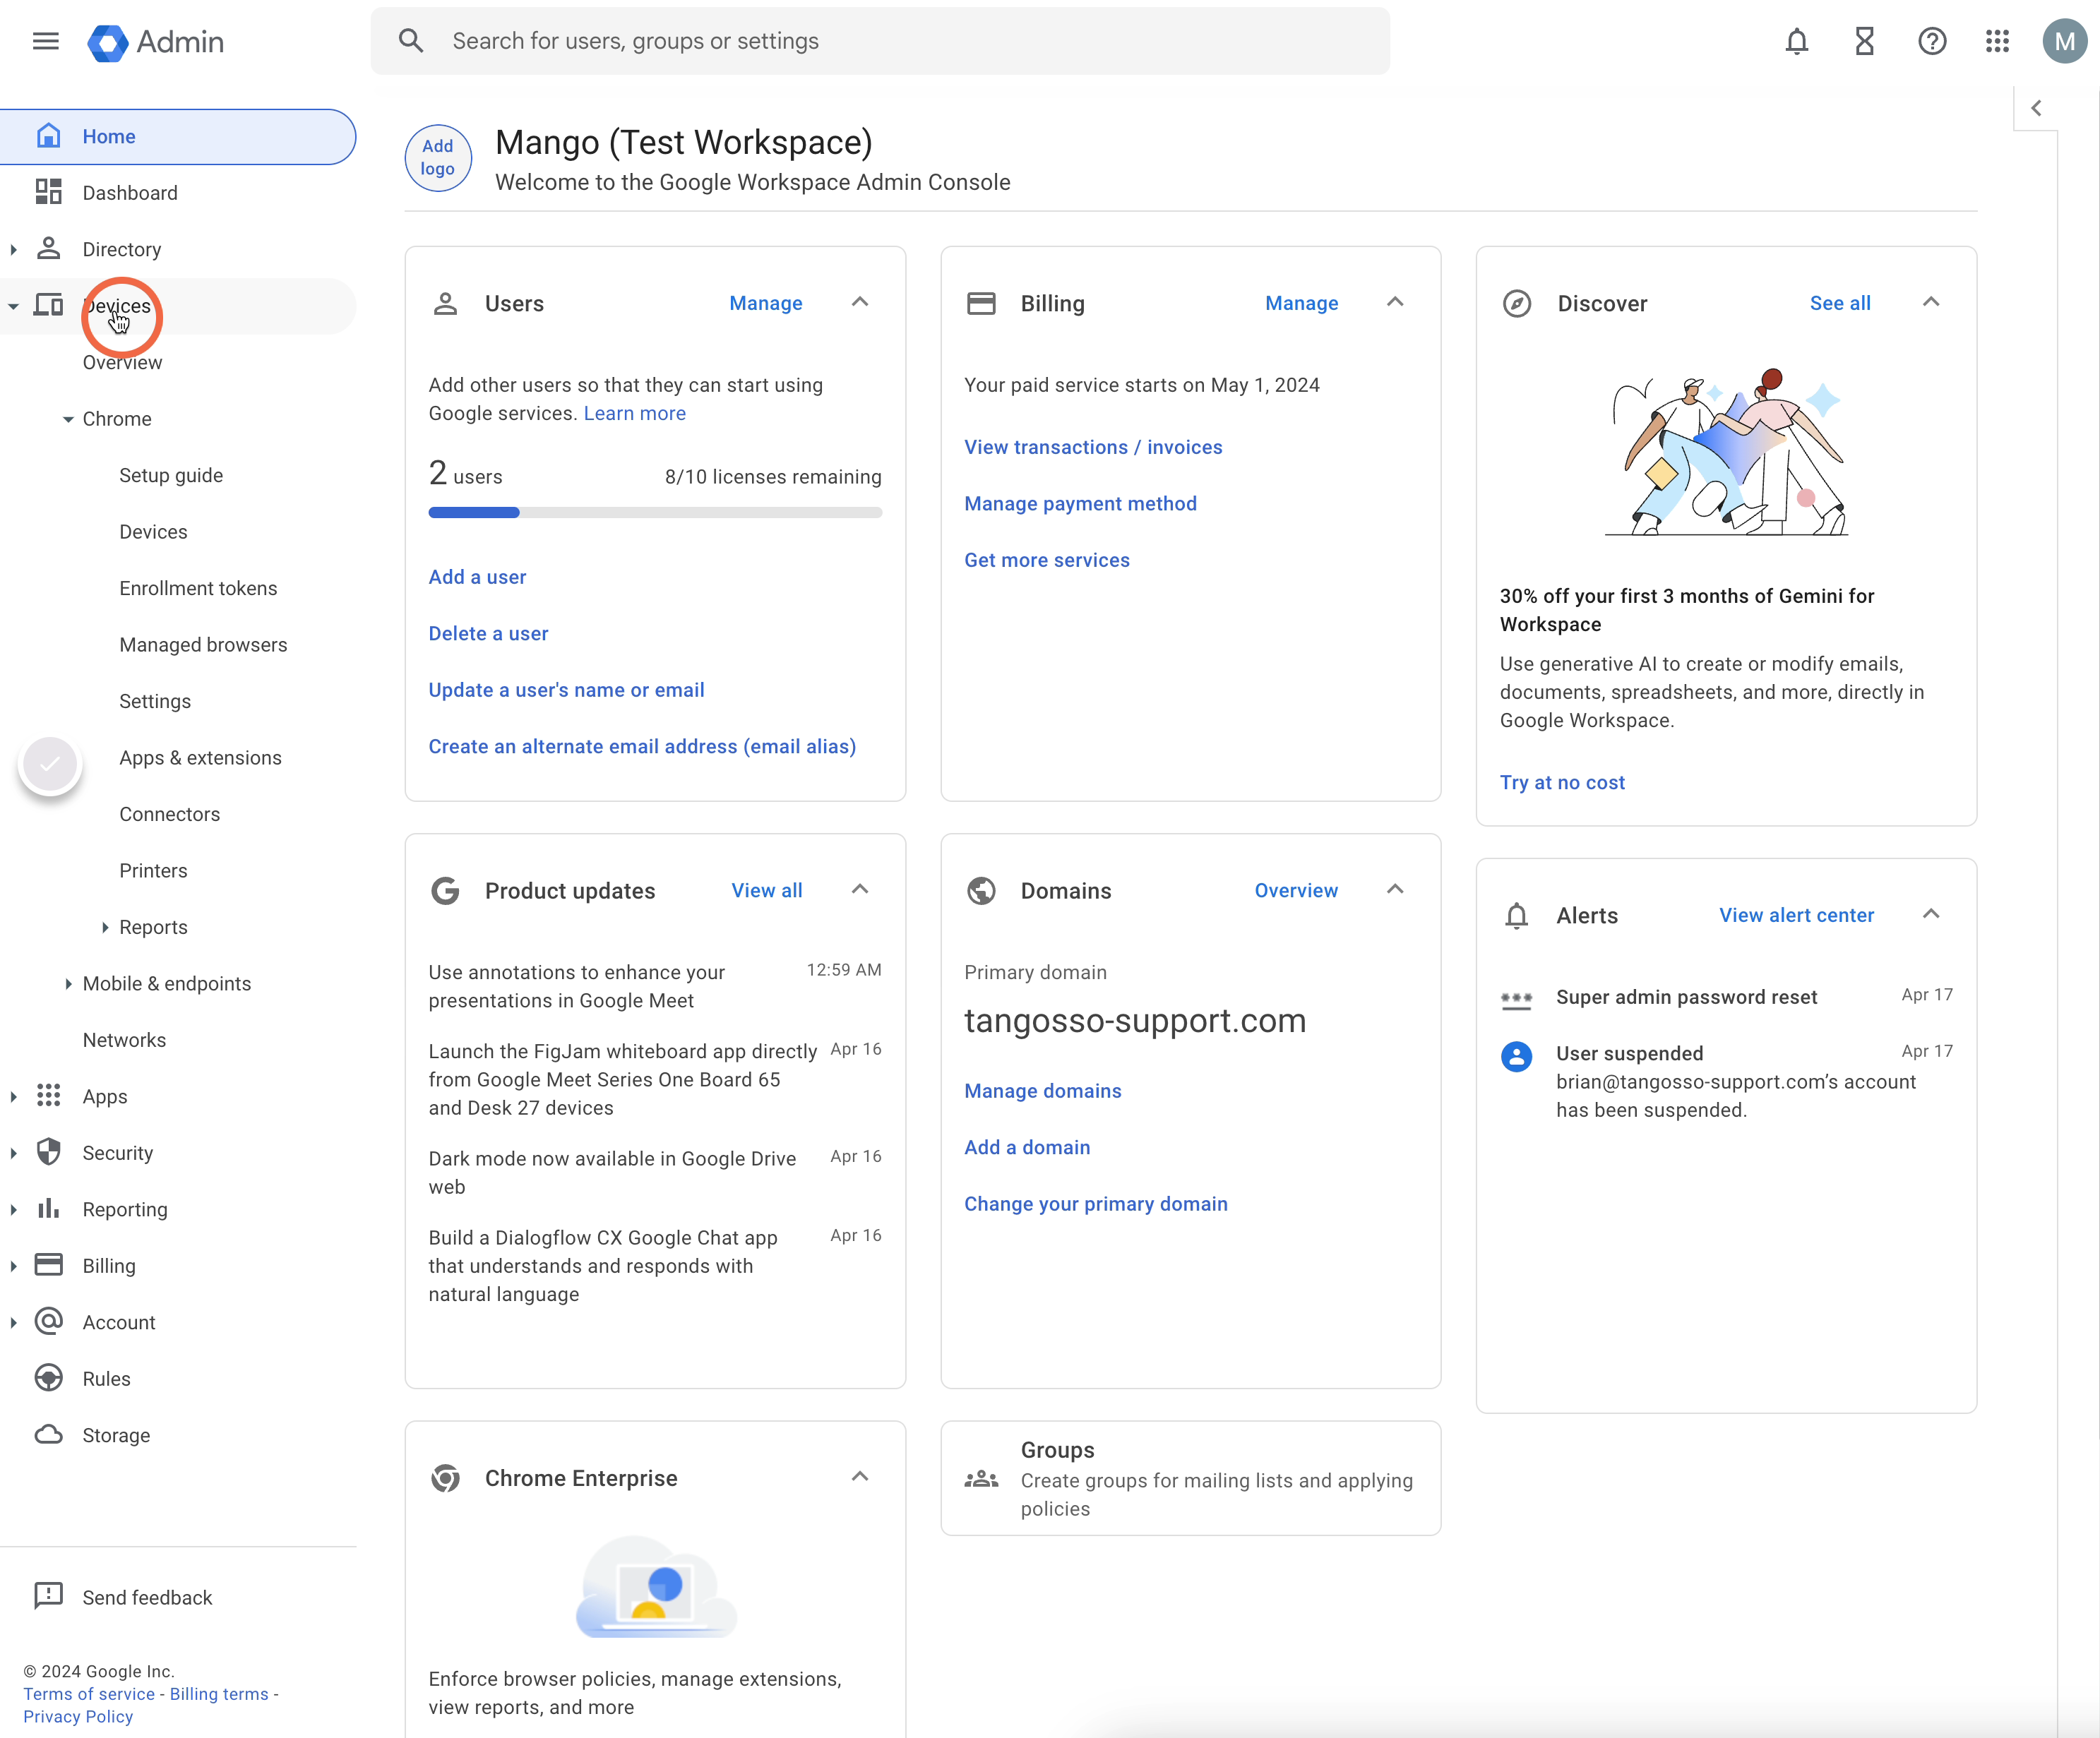Click the Add a user link
Image resolution: width=2100 pixels, height=1738 pixels.
point(477,577)
